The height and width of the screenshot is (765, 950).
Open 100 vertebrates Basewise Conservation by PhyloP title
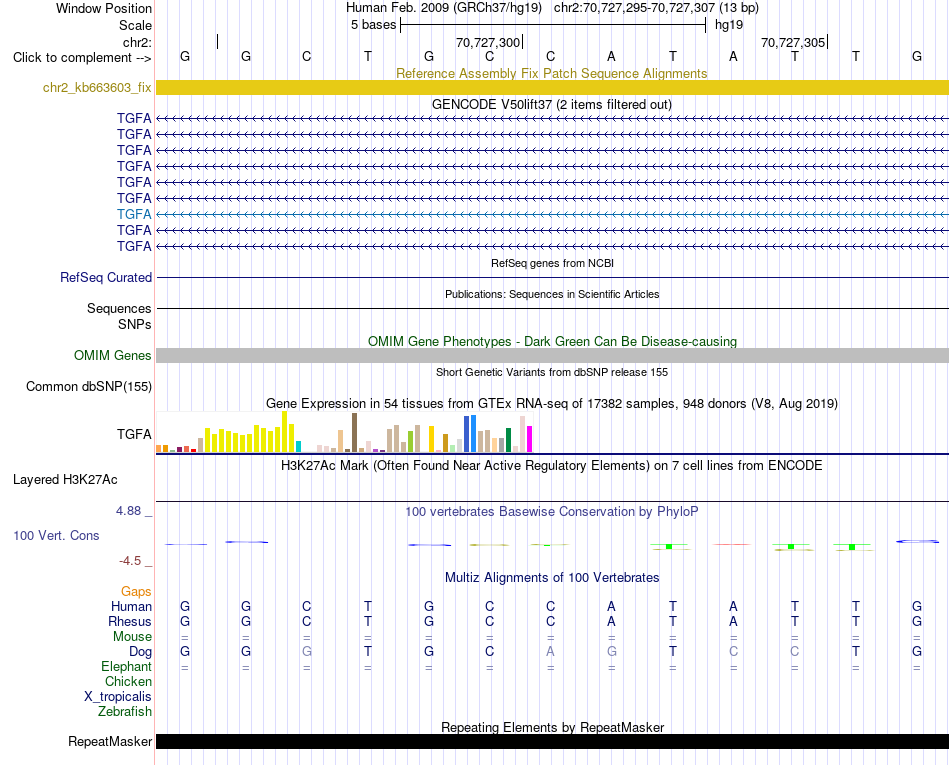[x=552, y=512]
